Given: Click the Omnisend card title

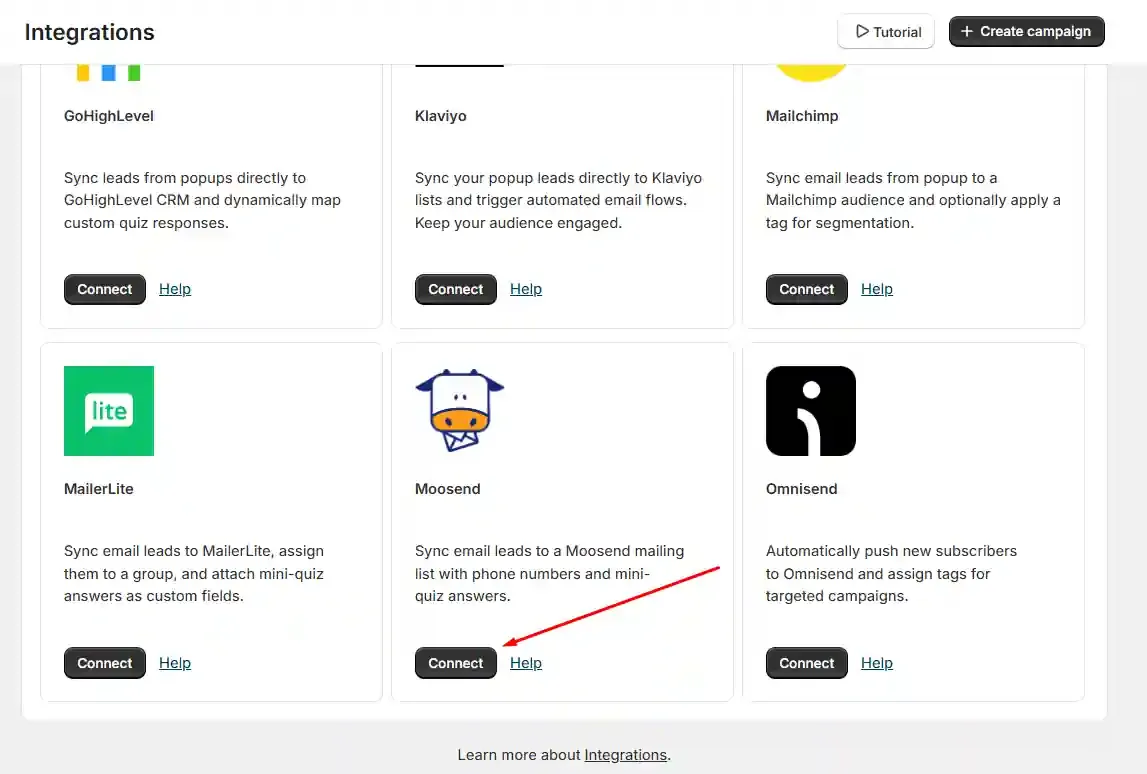Looking at the screenshot, I should click(802, 489).
